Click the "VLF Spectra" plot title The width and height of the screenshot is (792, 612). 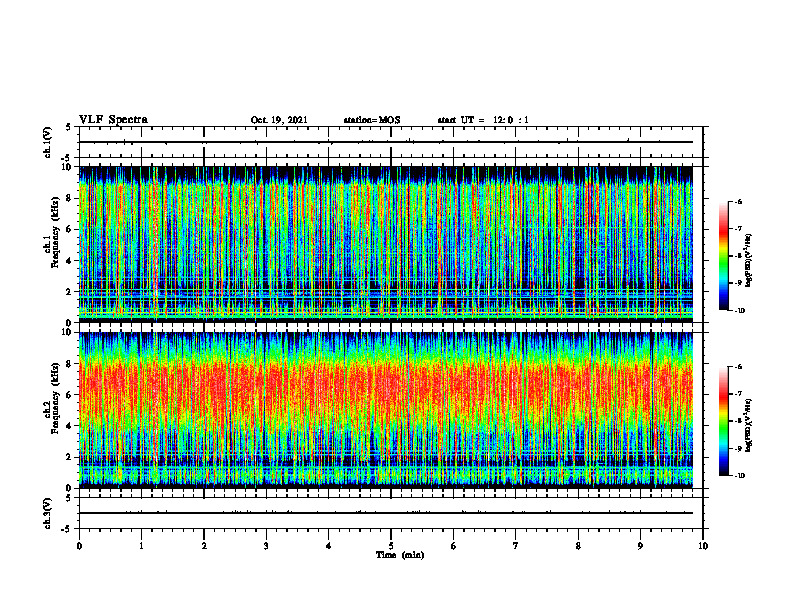point(113,120)
